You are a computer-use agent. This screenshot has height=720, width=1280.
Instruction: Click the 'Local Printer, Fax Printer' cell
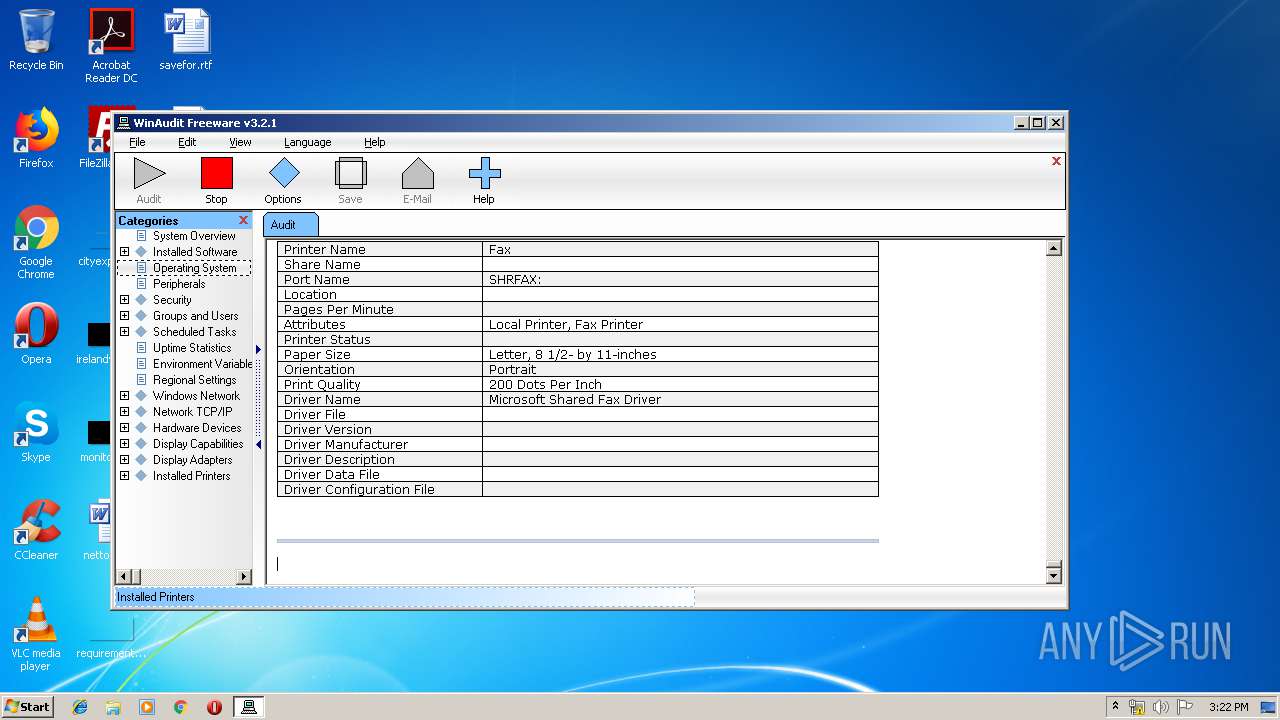coord(680,324)
